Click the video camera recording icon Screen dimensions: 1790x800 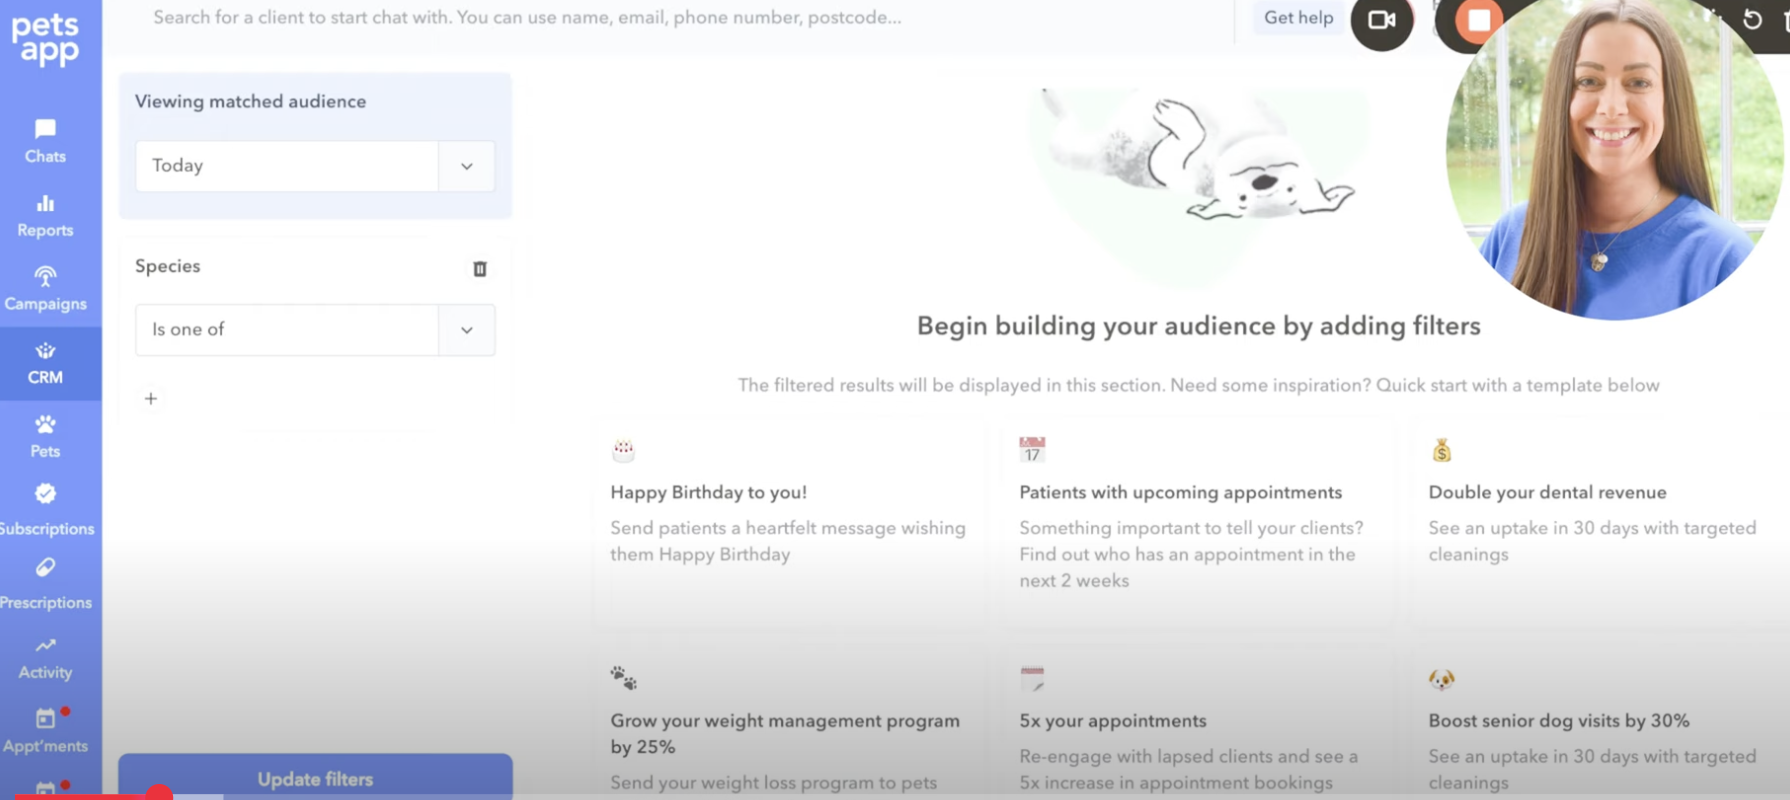[x=1381, y=20]
